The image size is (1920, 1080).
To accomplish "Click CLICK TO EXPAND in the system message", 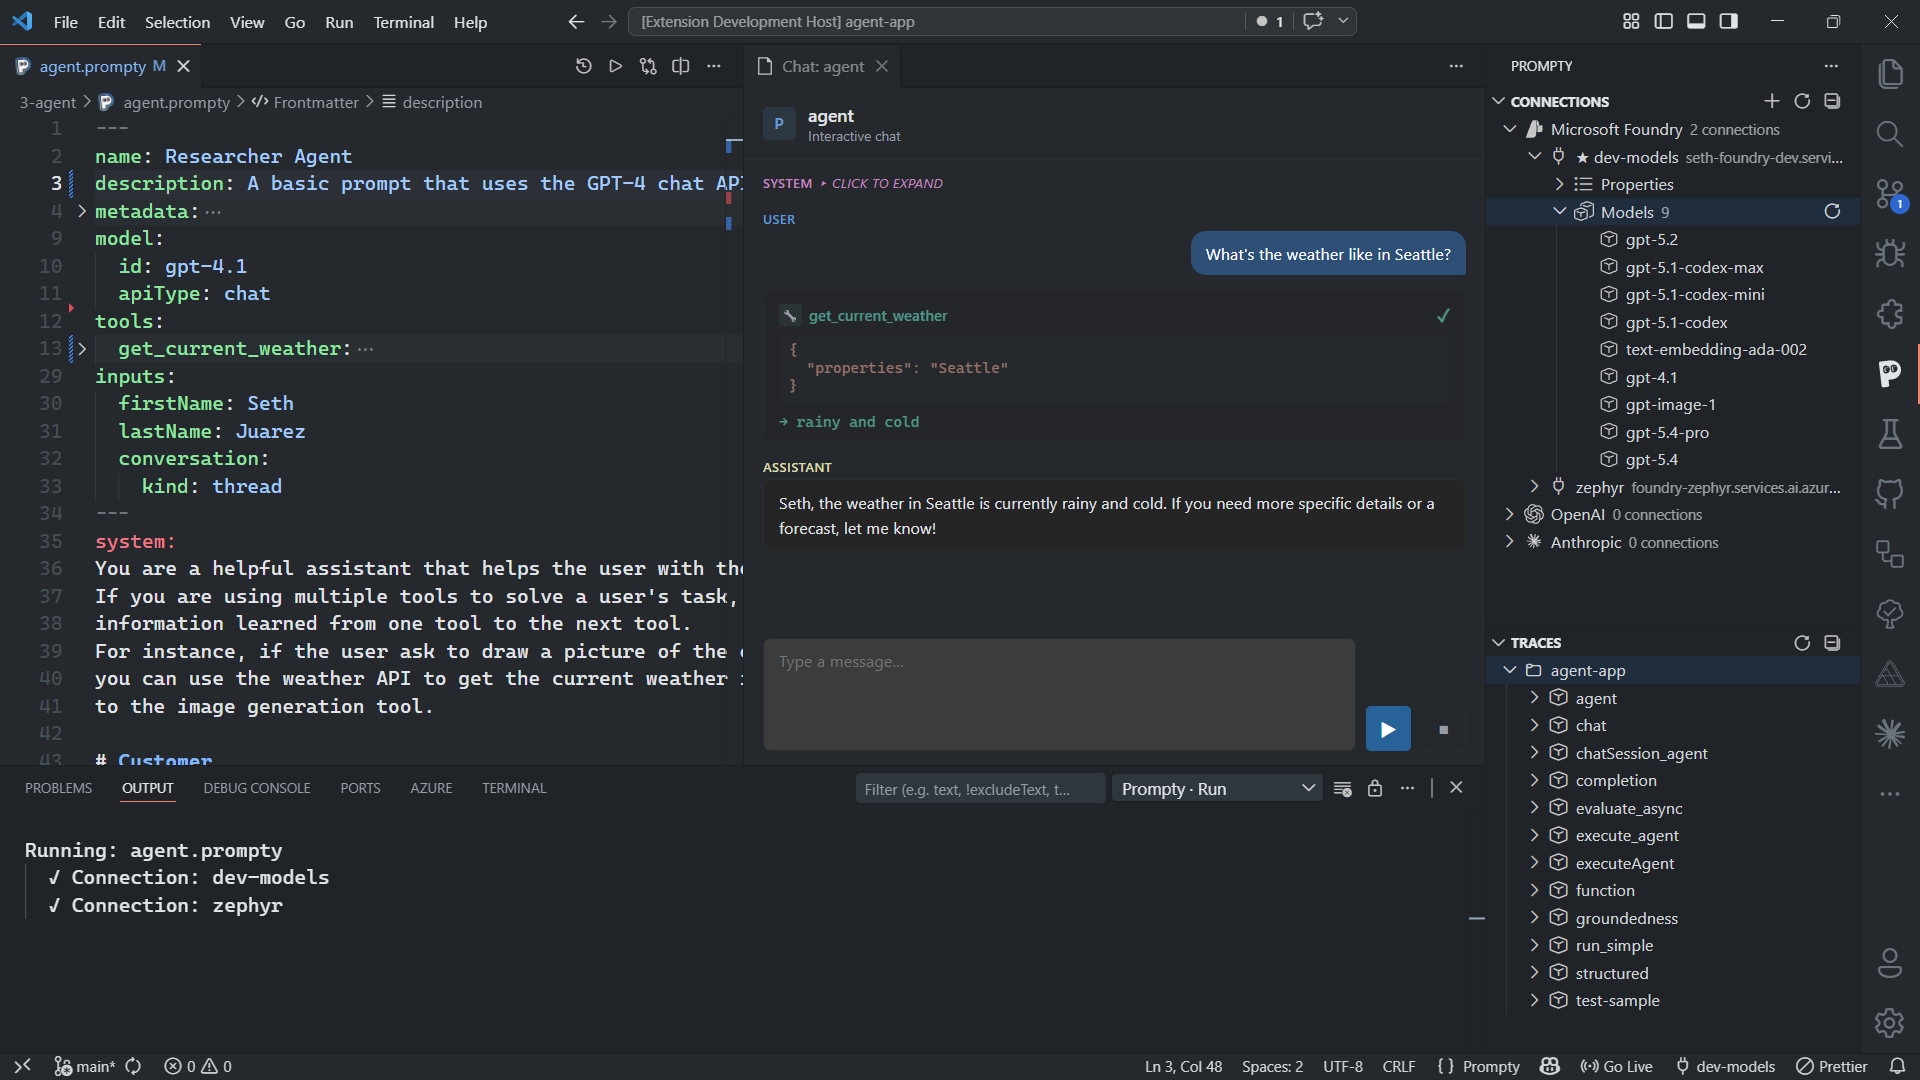I will coord(886,183).
